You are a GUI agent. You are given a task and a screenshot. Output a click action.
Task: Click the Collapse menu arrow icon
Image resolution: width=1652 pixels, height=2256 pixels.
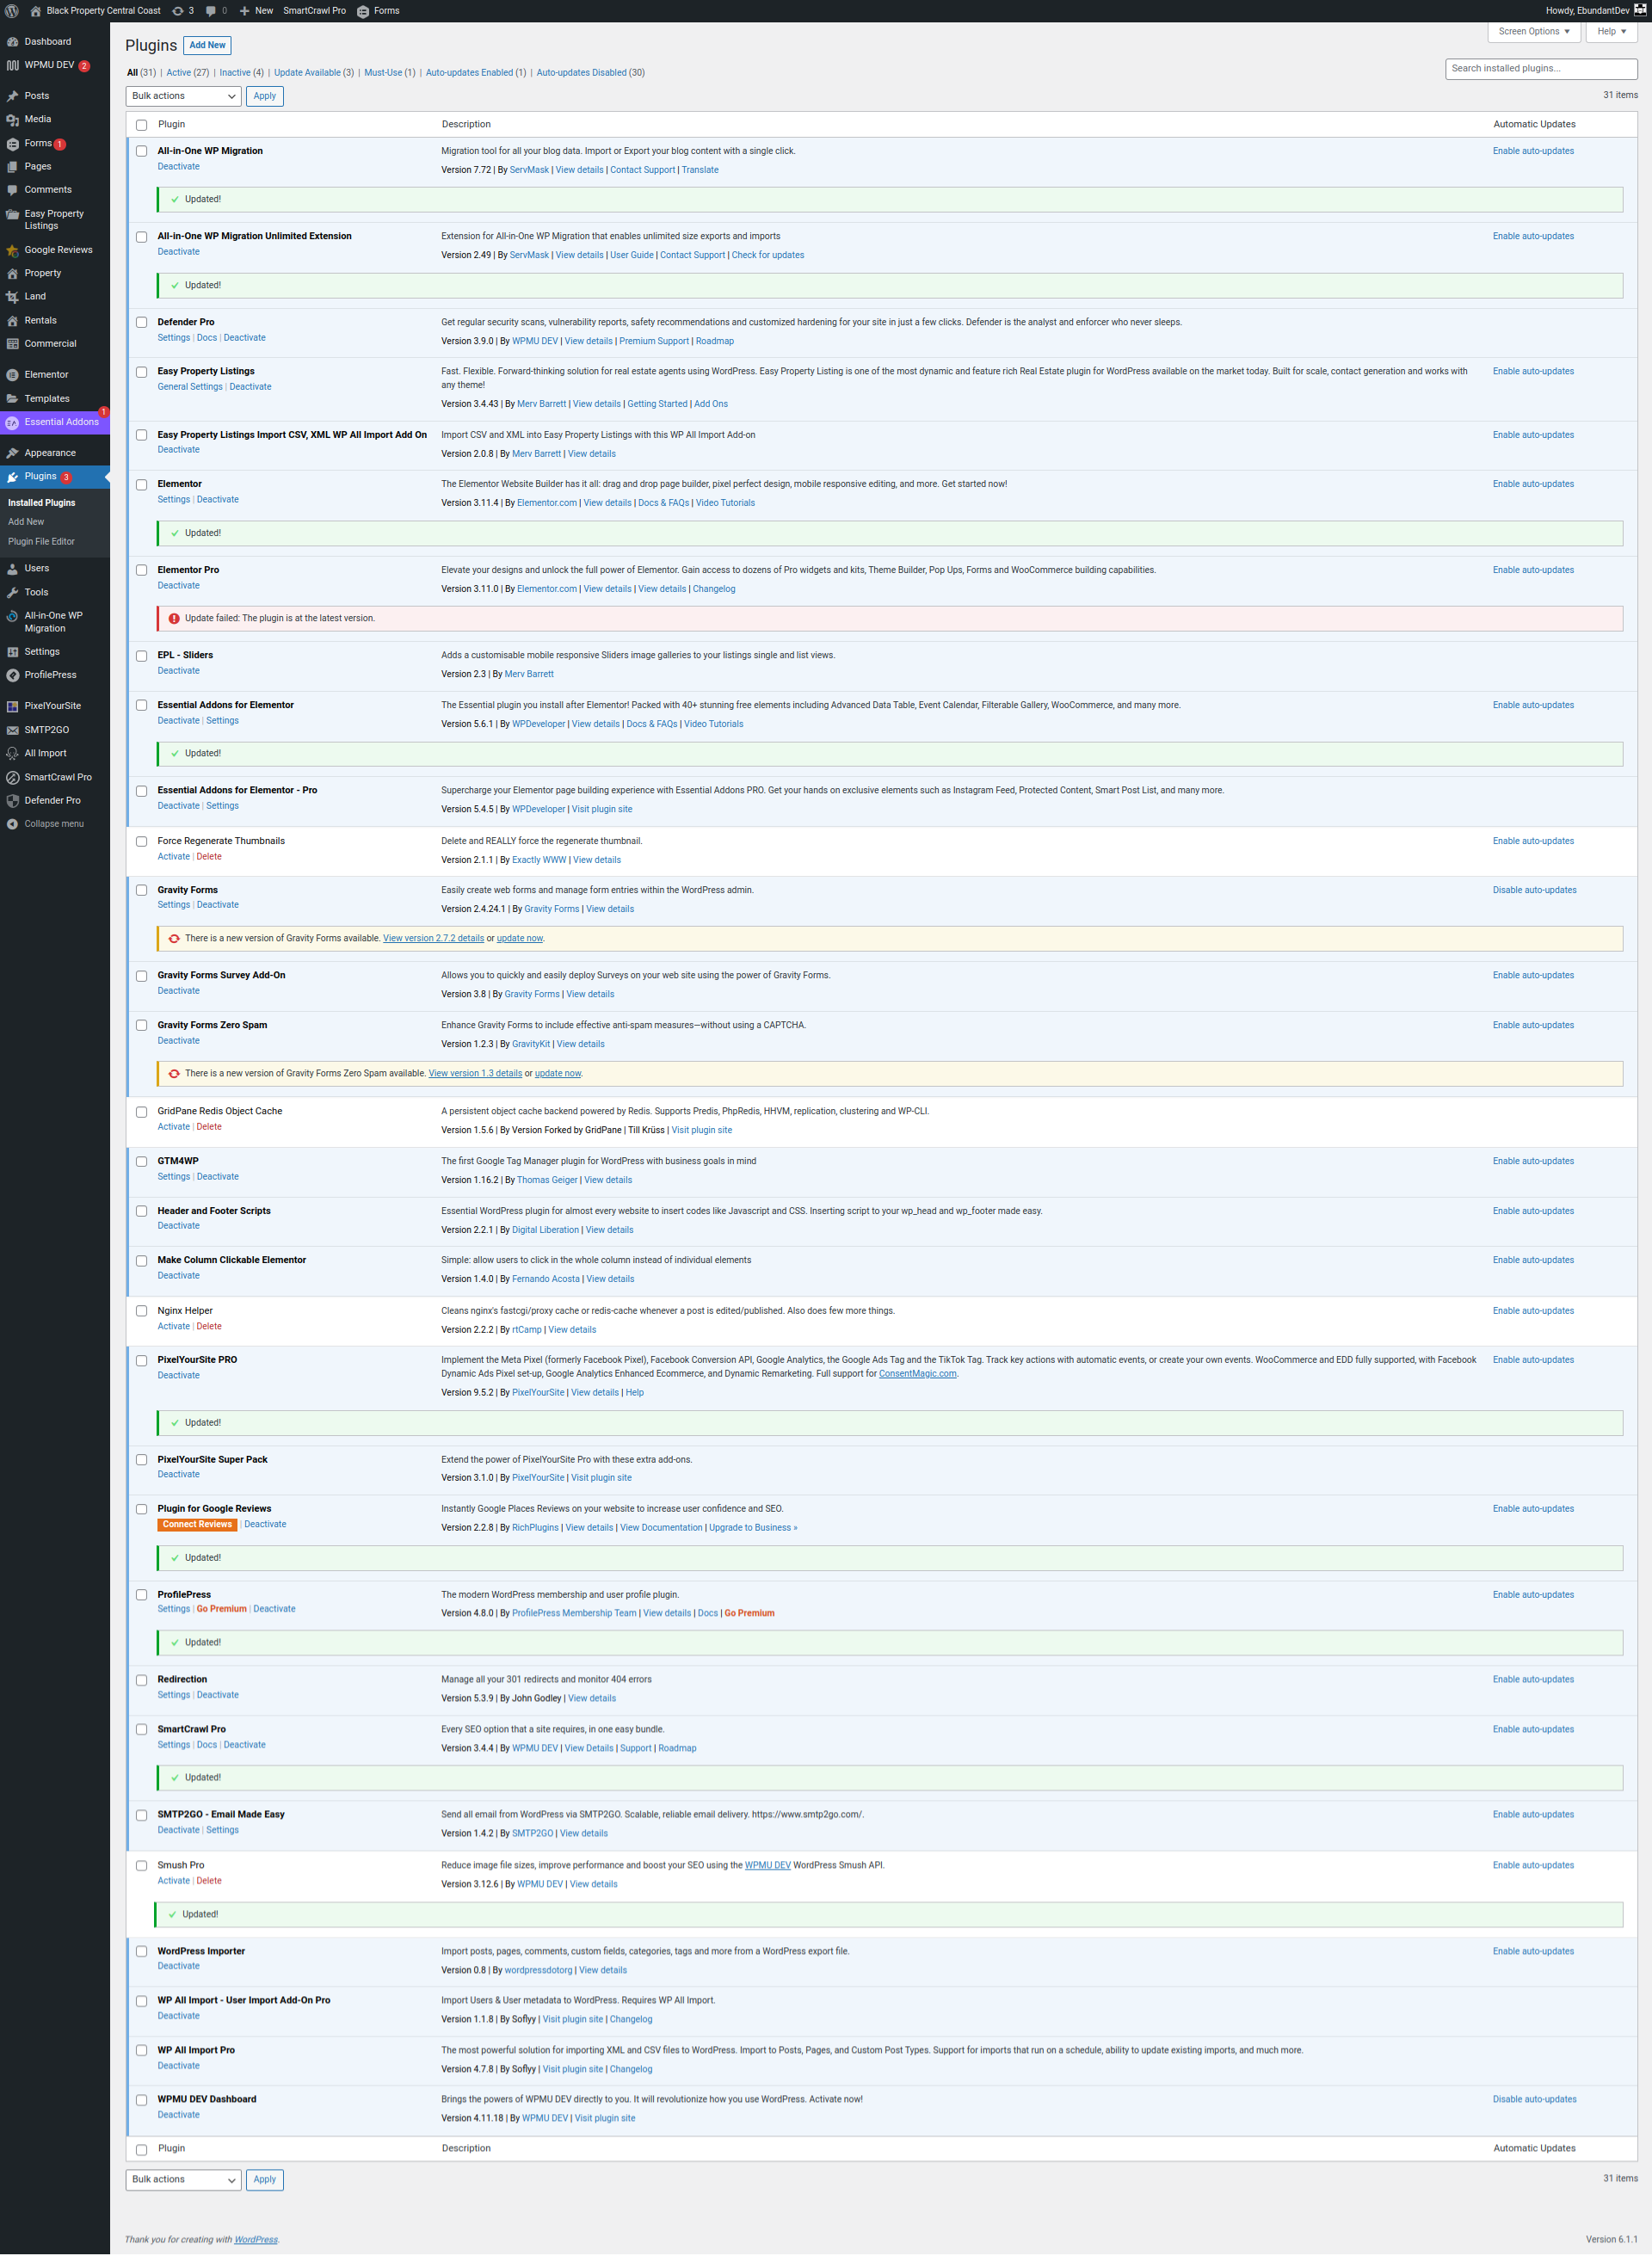[12, 825]
